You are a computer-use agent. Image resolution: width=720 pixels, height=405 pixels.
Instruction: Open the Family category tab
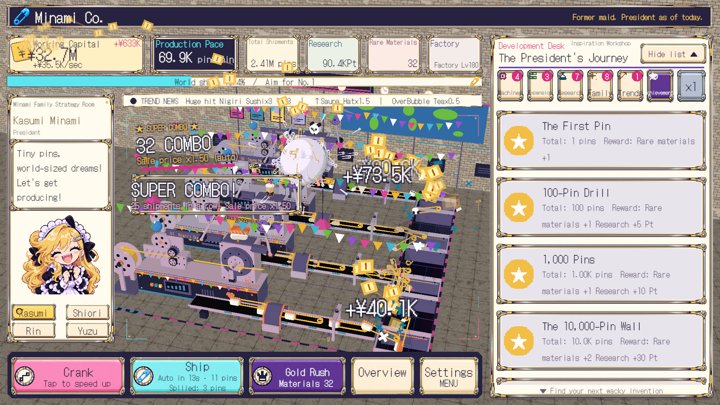pyautogui.click(x=600, y=86)
